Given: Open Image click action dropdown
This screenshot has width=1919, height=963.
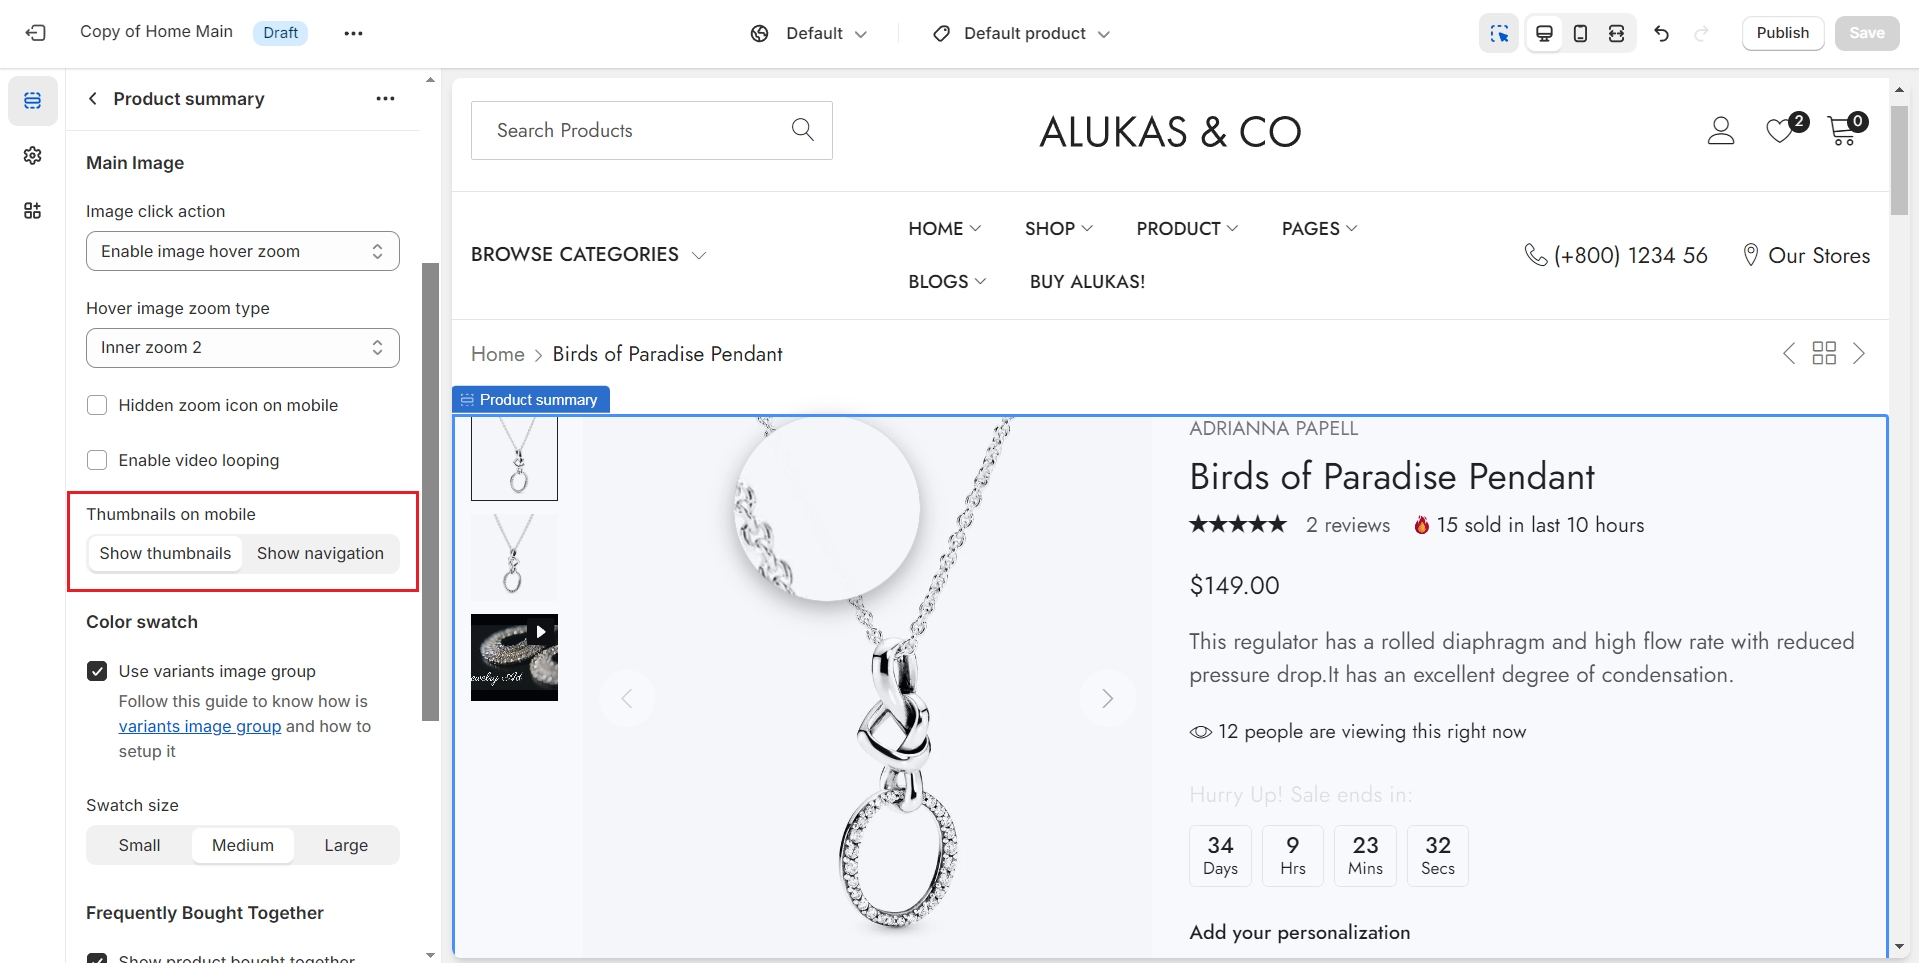Looking at the screenshot, I should click(x=243, y=251).
